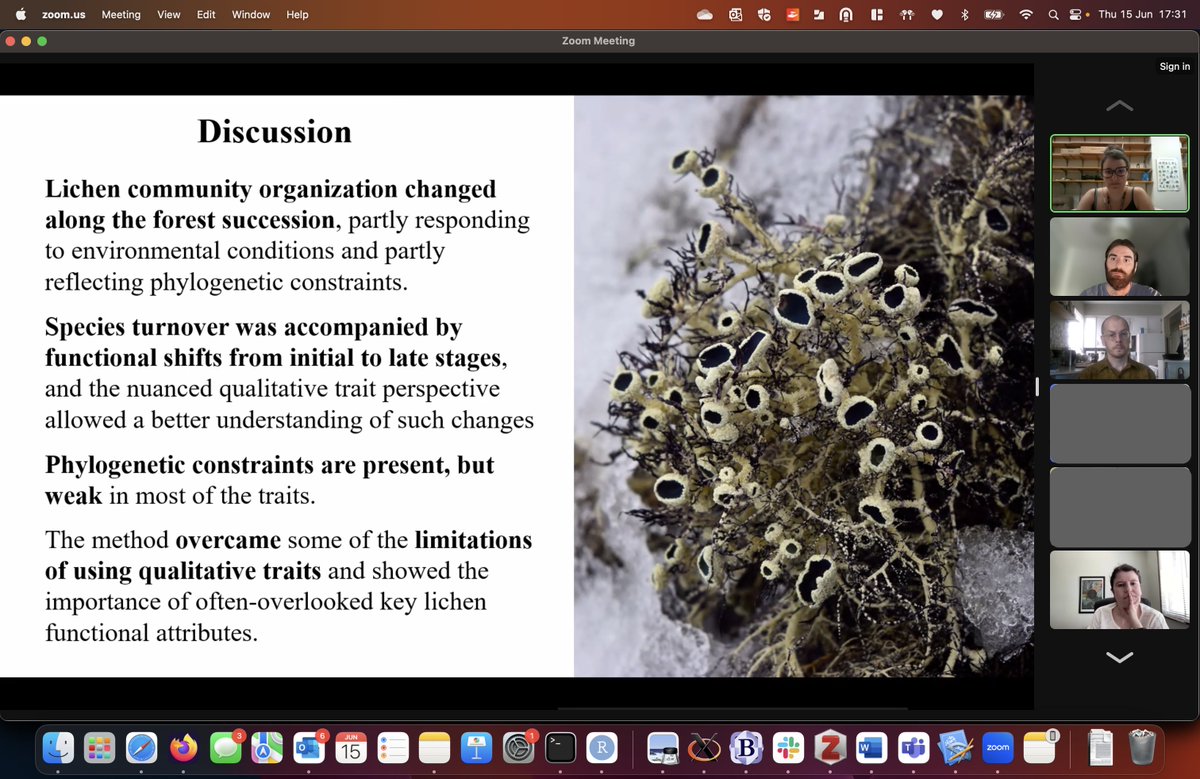The image size is (1200, 779).
Task: Open the Meeting menu
Action: coord(121,15)
